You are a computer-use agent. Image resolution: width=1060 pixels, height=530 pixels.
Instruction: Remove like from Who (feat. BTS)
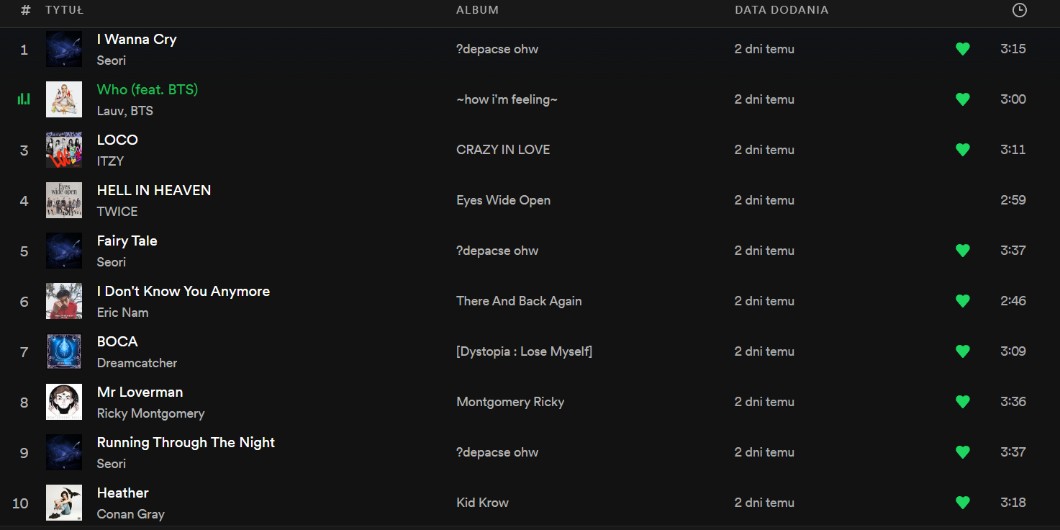pyautogui.click(x=962, y=99)
